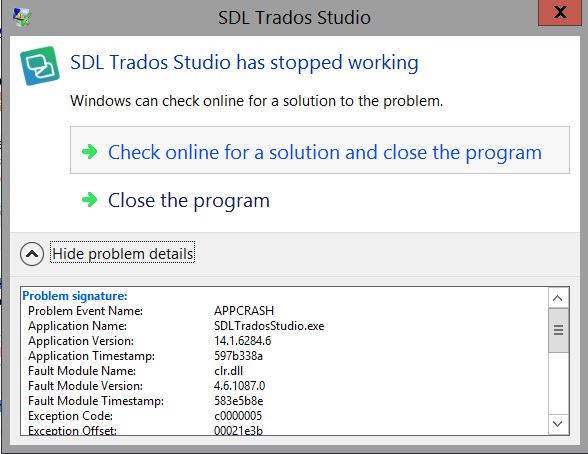
Task: Click the Application Version label
Action: click(81, 341)
